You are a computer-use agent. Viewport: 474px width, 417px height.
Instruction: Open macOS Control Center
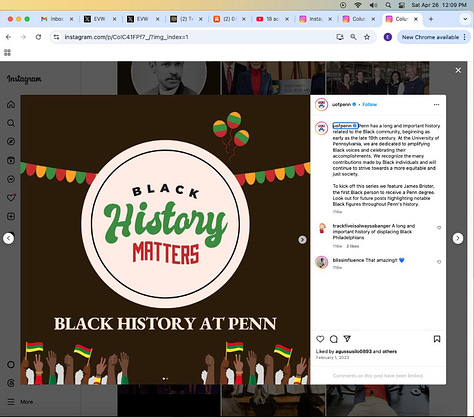[402, 5]
